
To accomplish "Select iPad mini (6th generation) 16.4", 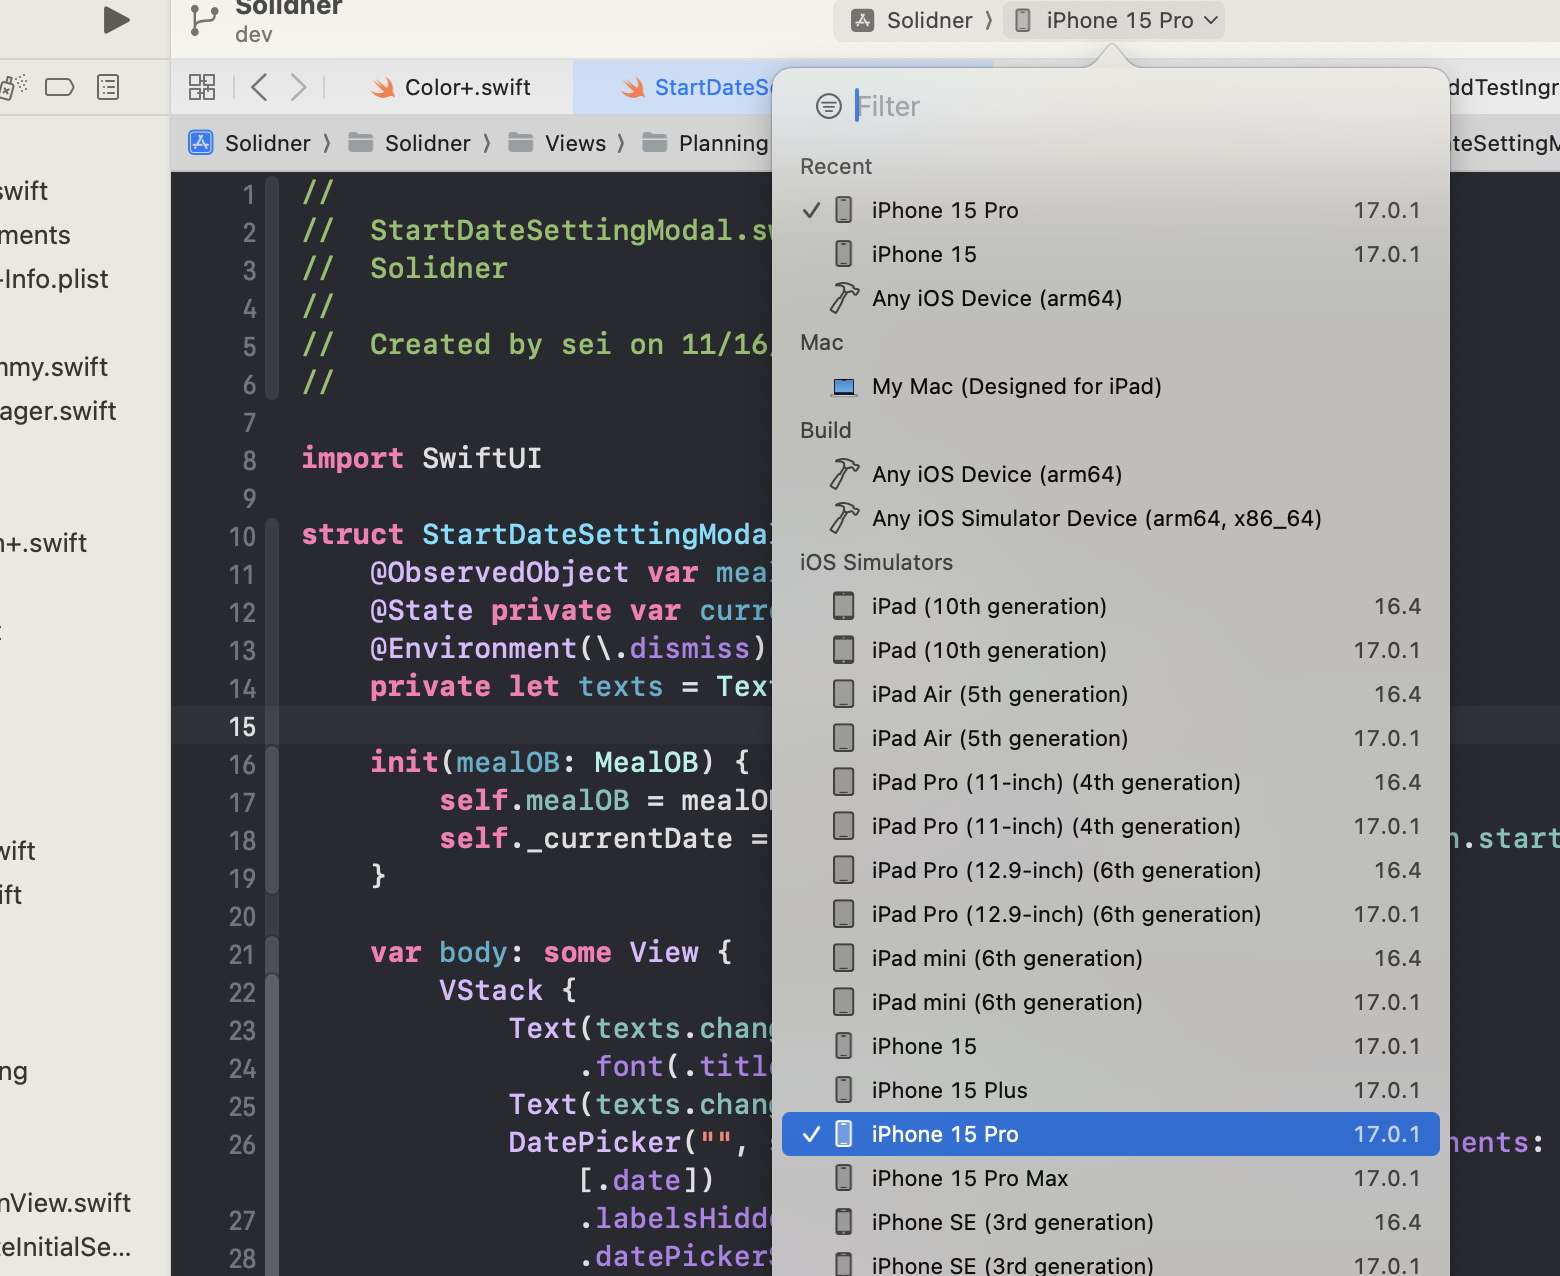I will coord(1110,958).
